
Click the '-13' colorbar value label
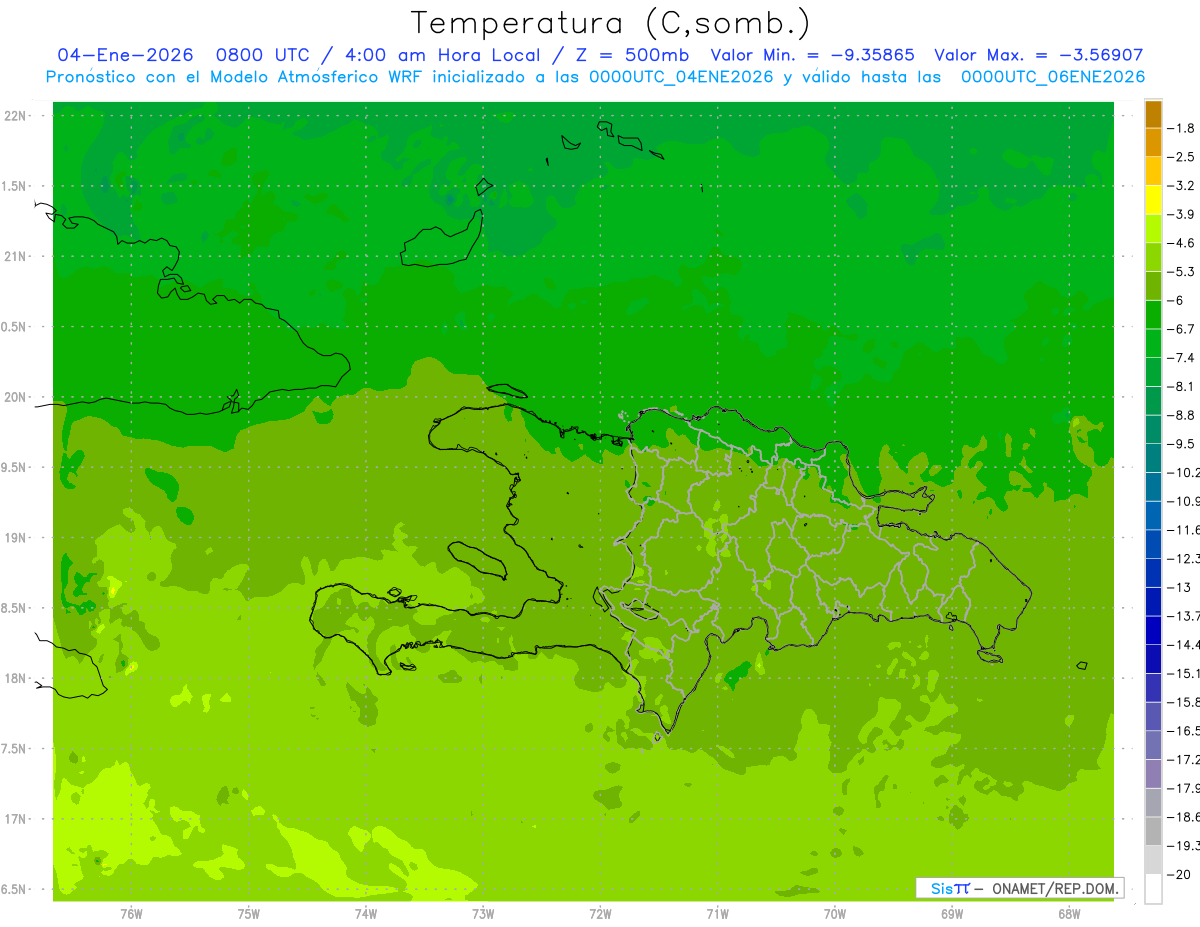pos(1180,587)
